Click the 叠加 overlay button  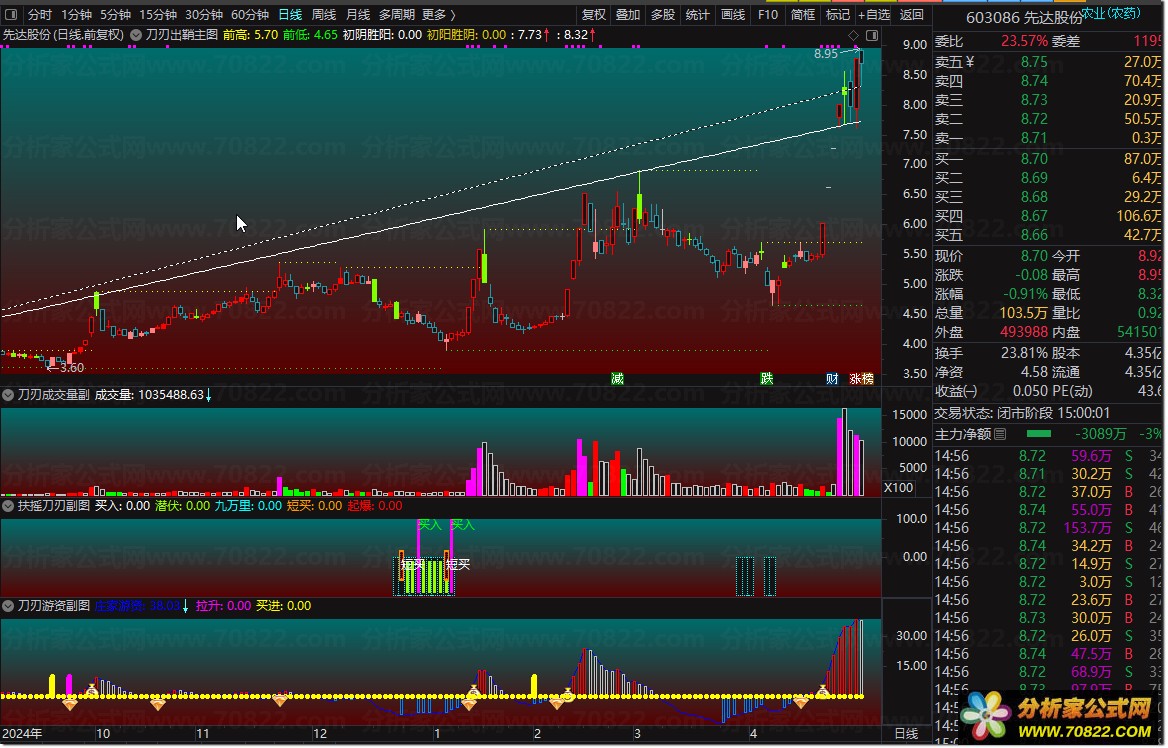point(627,14)
